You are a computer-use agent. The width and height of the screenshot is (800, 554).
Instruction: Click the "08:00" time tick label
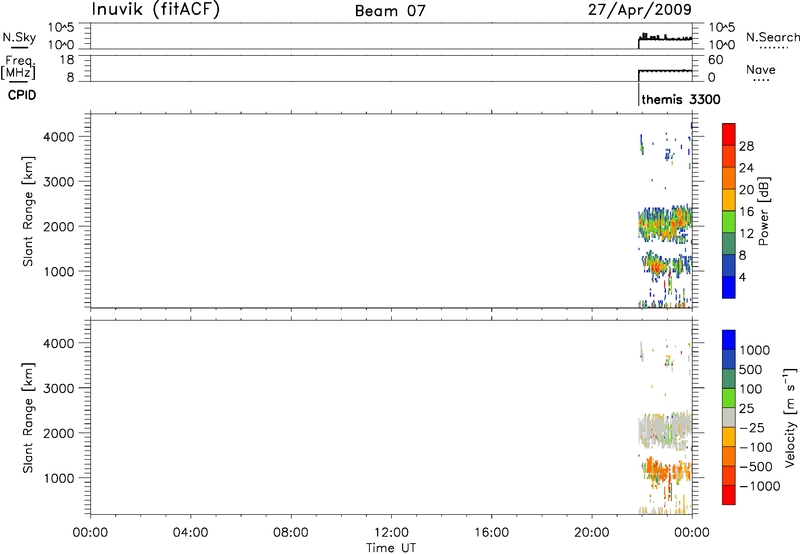click(291, 533)
